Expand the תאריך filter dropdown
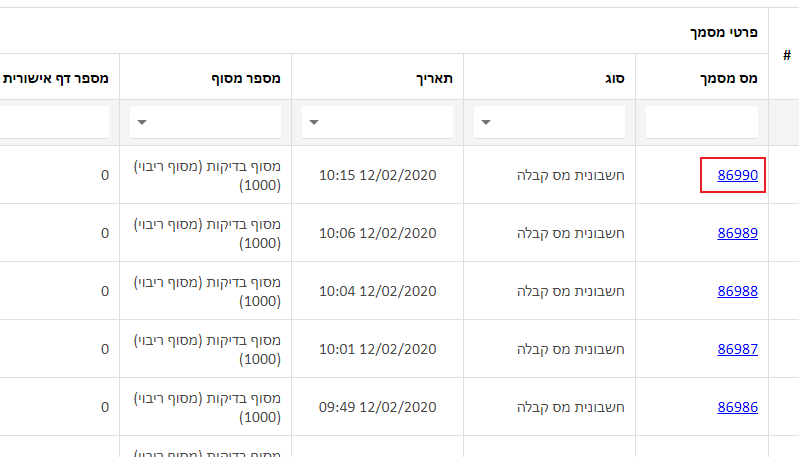Image resolution: width=808 pixels, height=467 pixels. [x=377, y=122]
